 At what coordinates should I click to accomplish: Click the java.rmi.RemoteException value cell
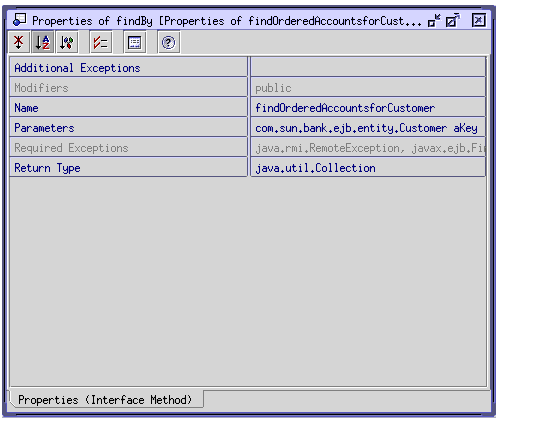368,147
